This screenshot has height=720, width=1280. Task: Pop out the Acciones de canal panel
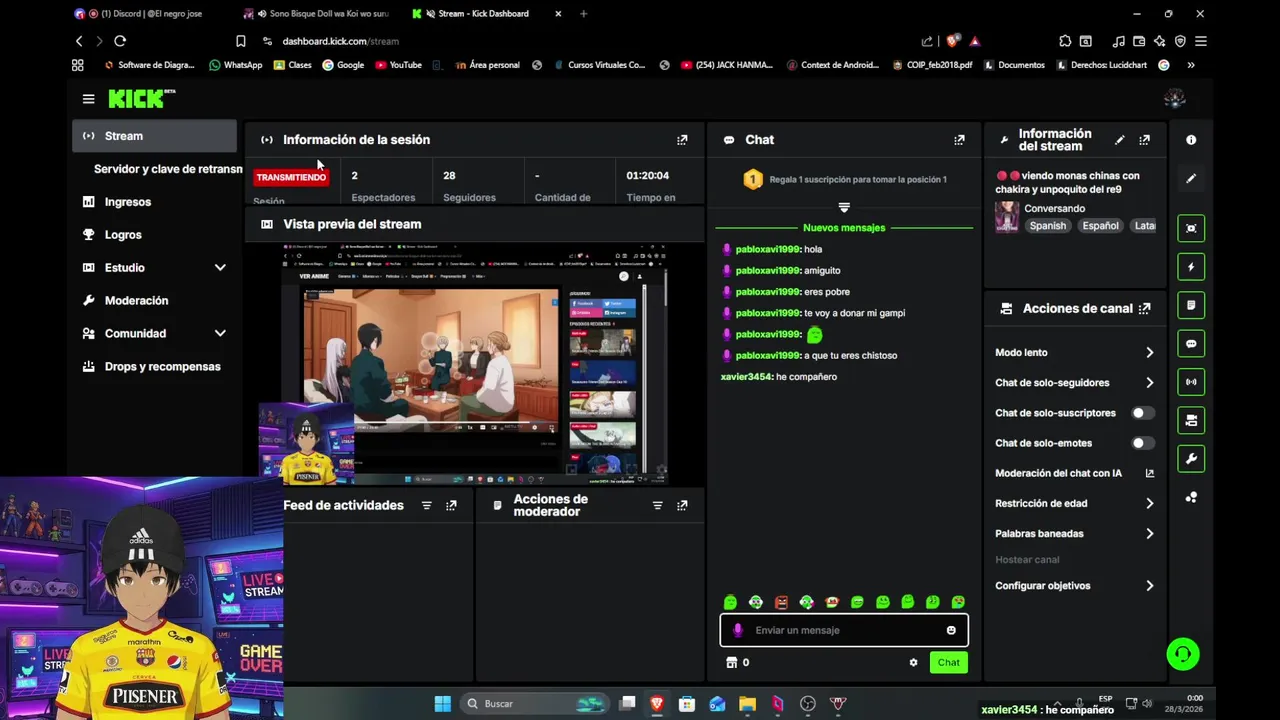tap(1145, 308)
